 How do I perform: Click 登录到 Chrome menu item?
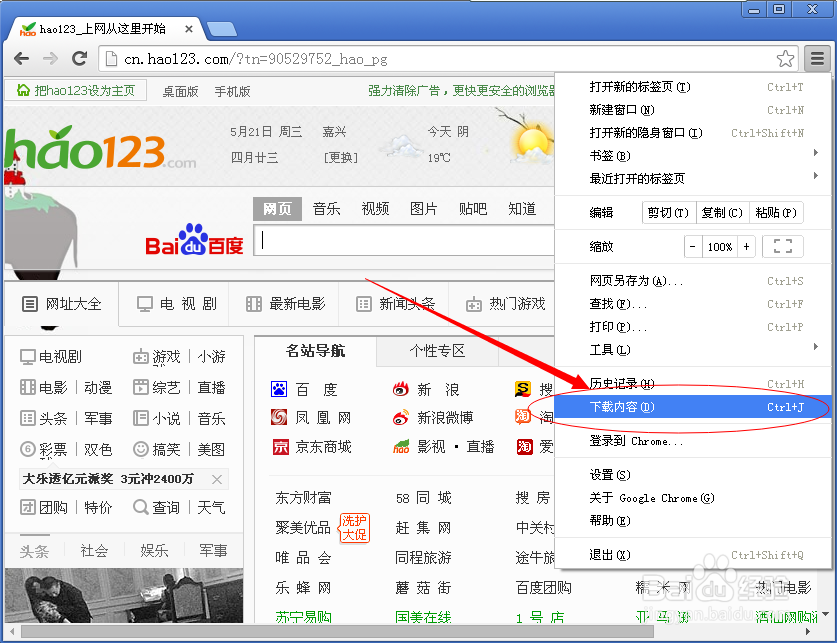tap(692, 441)
